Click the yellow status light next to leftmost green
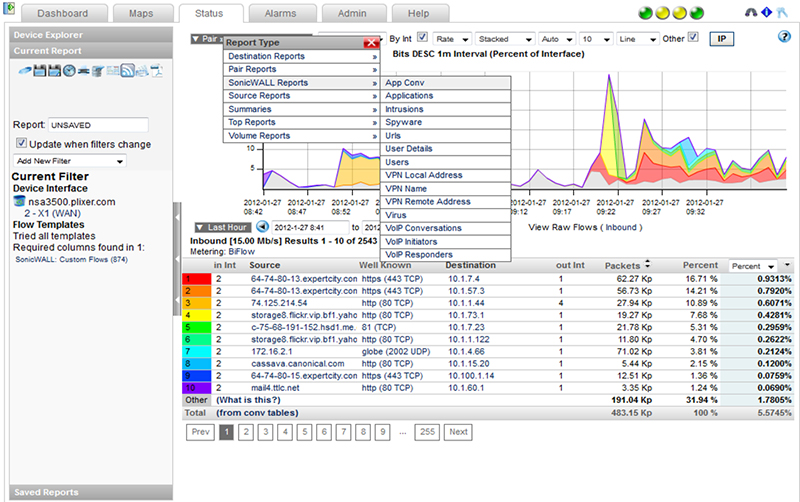 (662, 13)
